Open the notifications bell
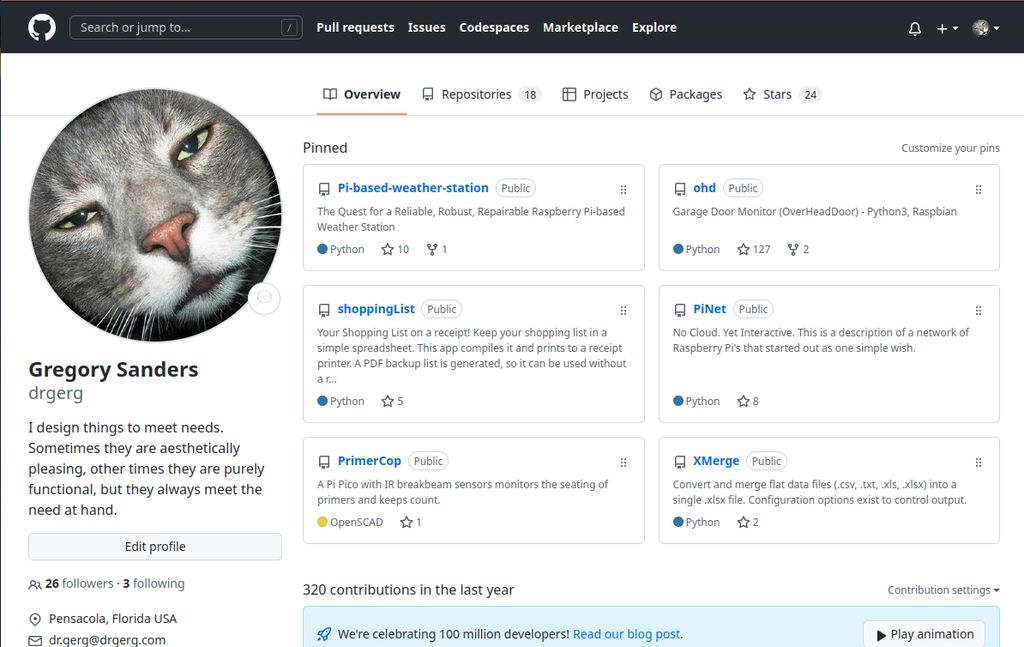This screenshot has width=1024, height=647. 915,28
